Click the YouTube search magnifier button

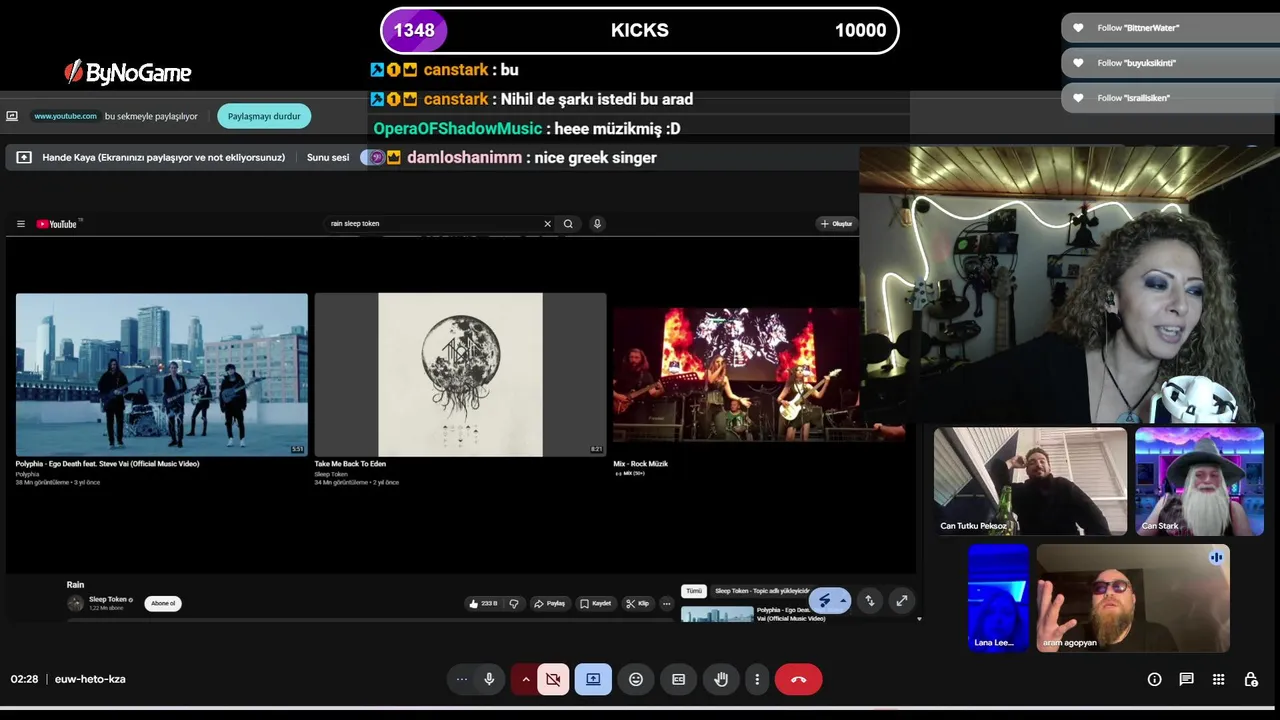[x=568, y=224]
